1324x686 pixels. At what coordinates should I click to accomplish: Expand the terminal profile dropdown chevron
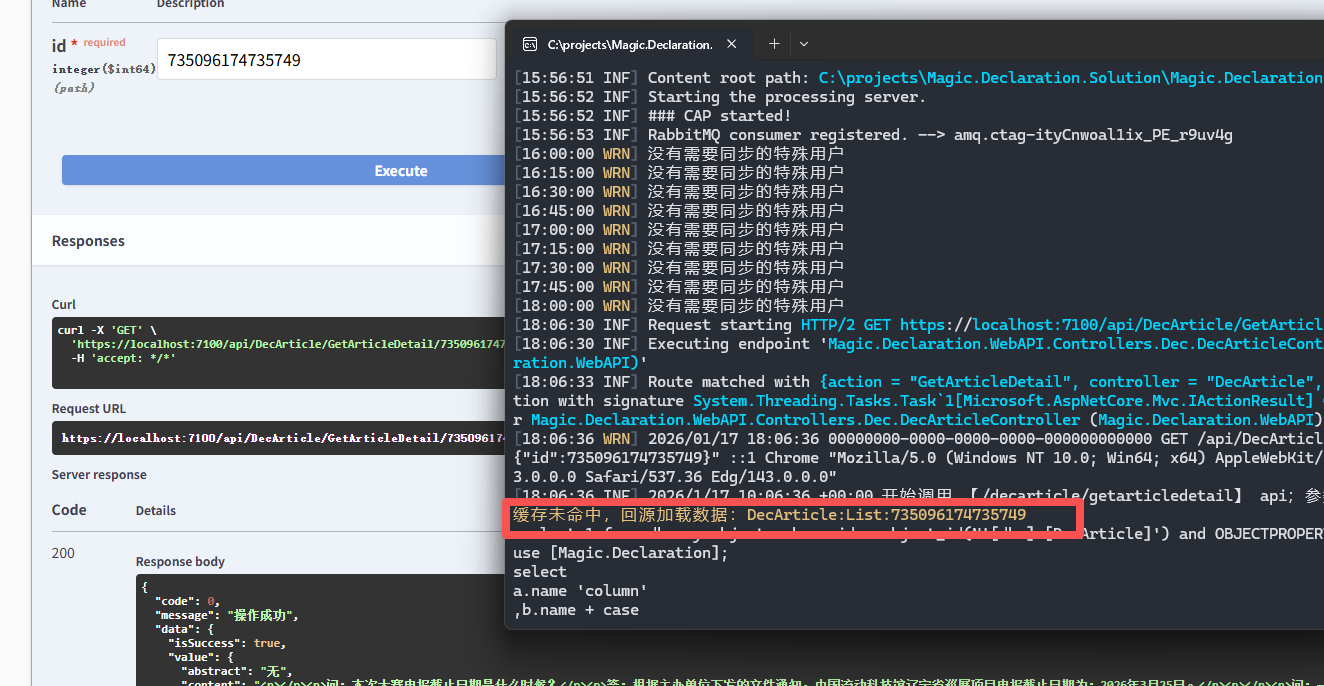[803, 44]
